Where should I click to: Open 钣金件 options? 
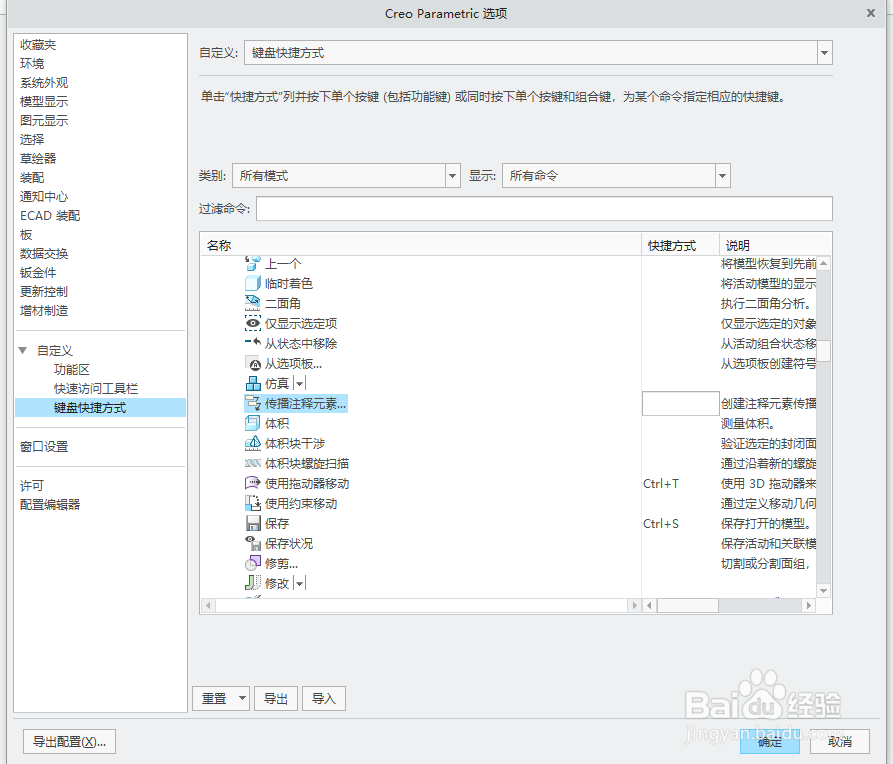tap(38, 272)
